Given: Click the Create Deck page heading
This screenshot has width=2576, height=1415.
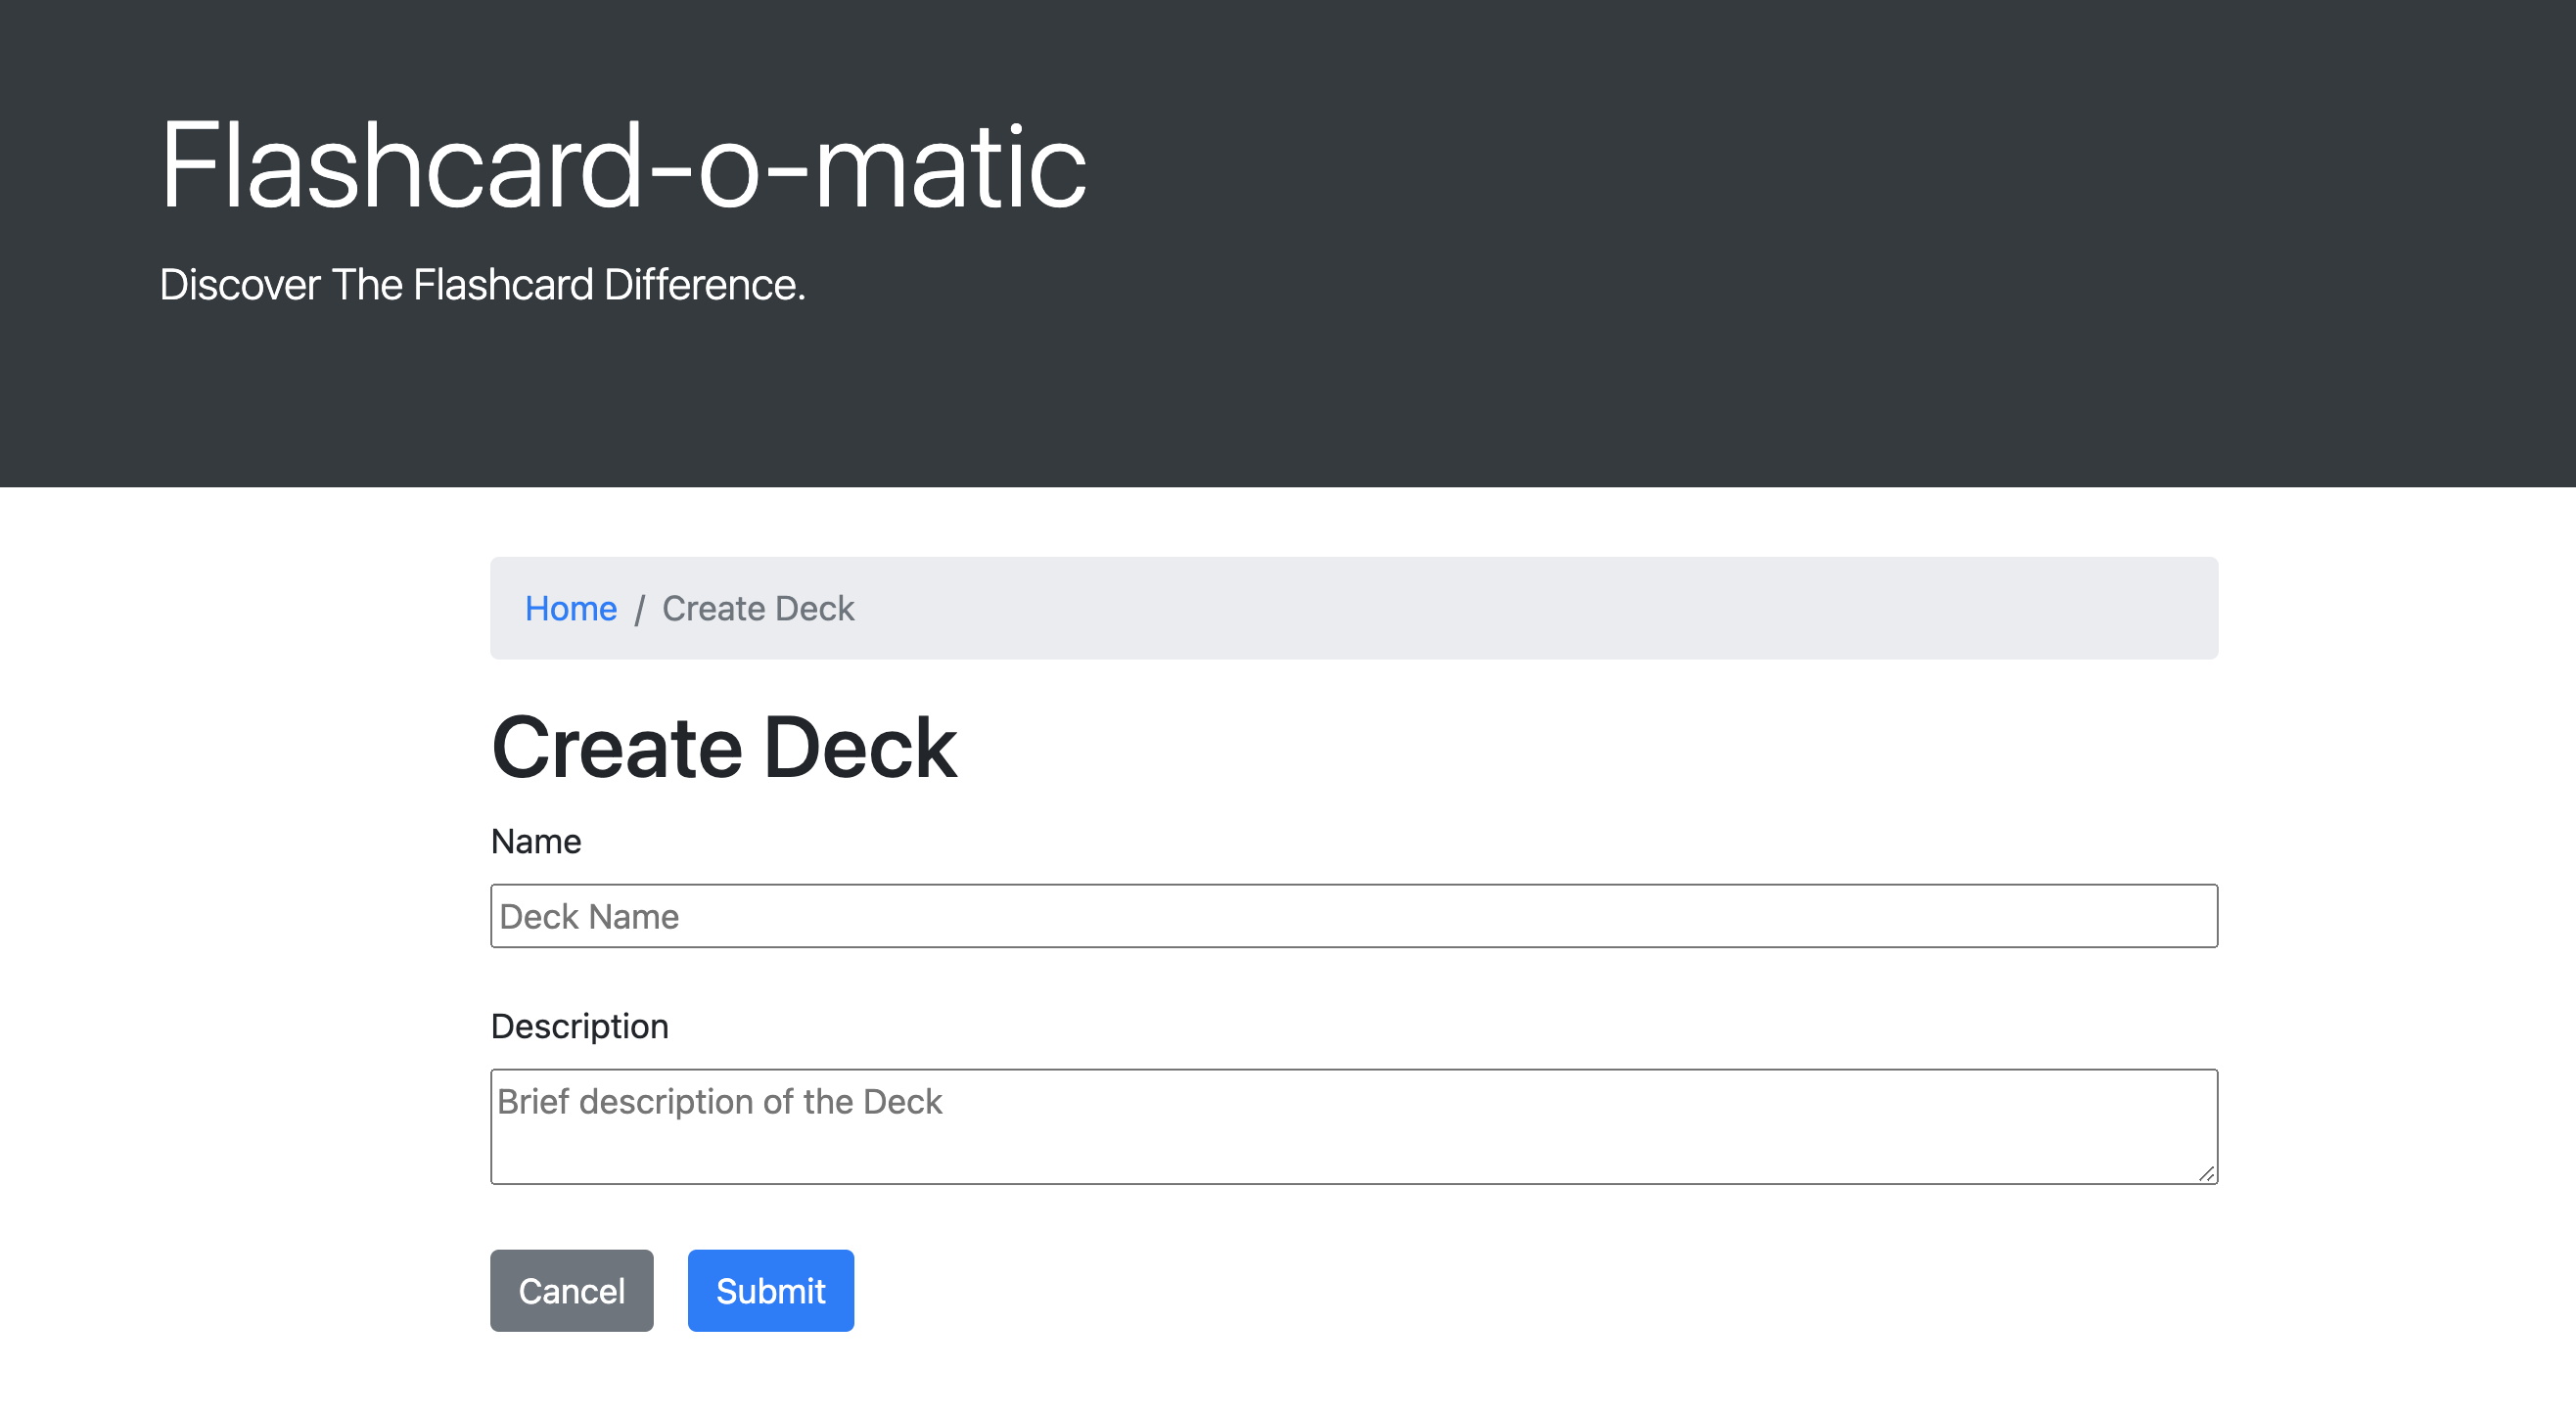Looking at the screenshot, I should pos(723,747).
